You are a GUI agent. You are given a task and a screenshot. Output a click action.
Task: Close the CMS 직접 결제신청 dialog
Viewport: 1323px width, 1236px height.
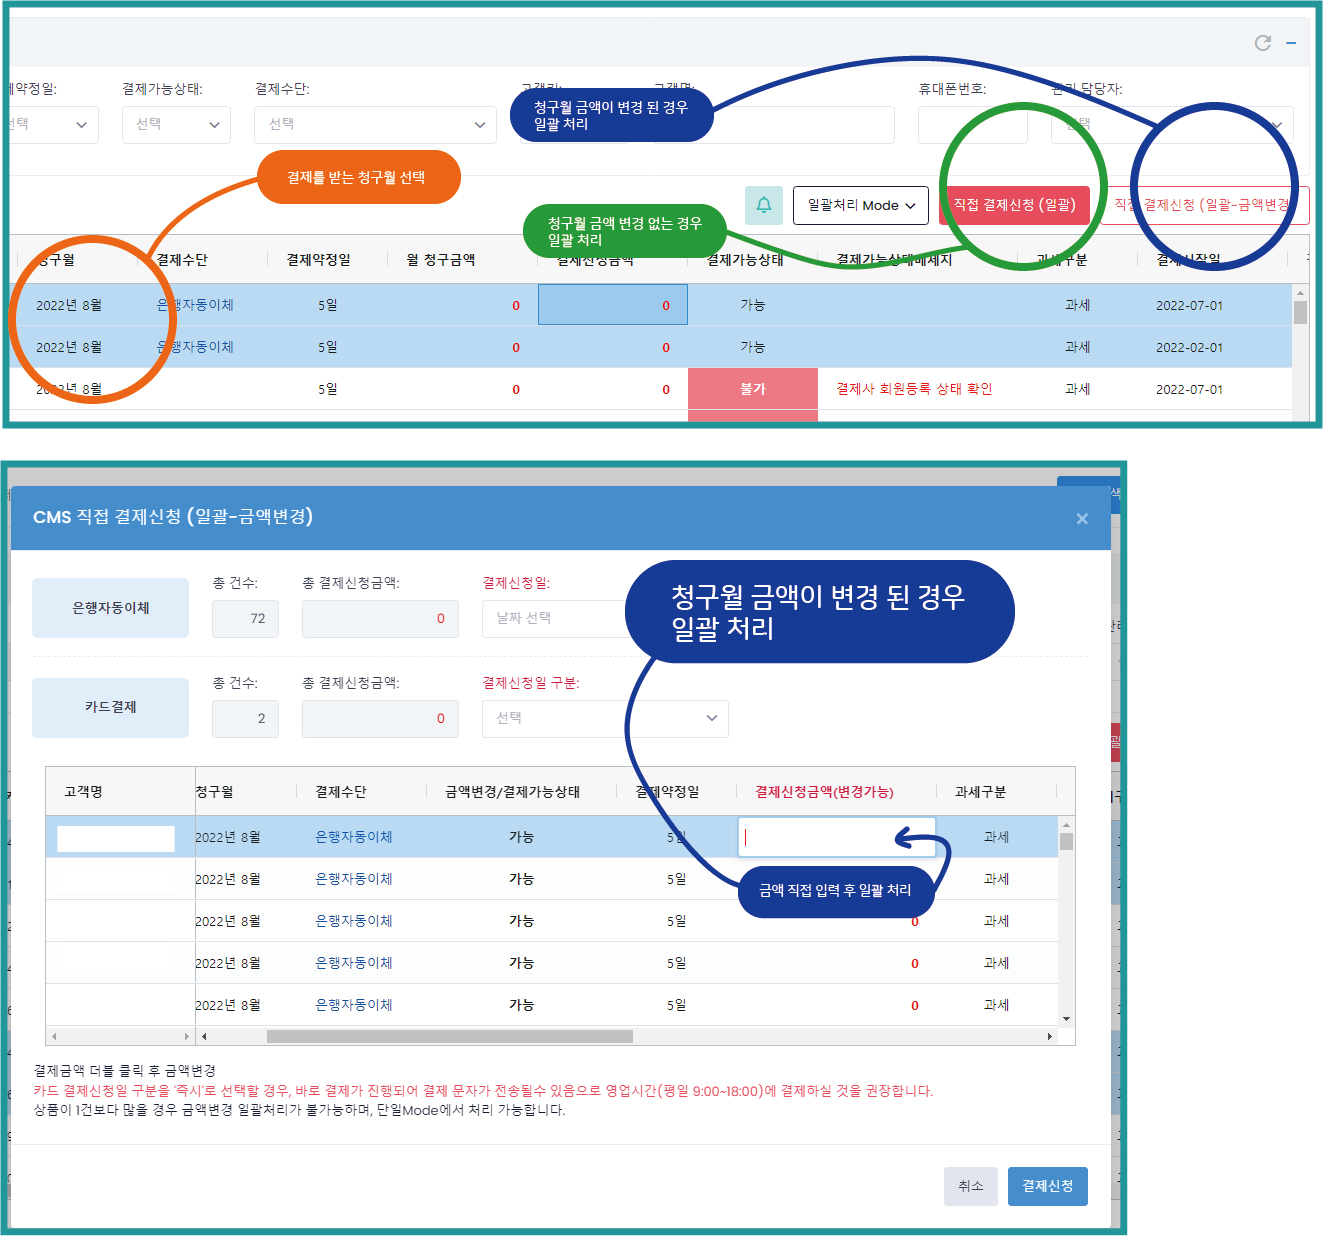1082,518
